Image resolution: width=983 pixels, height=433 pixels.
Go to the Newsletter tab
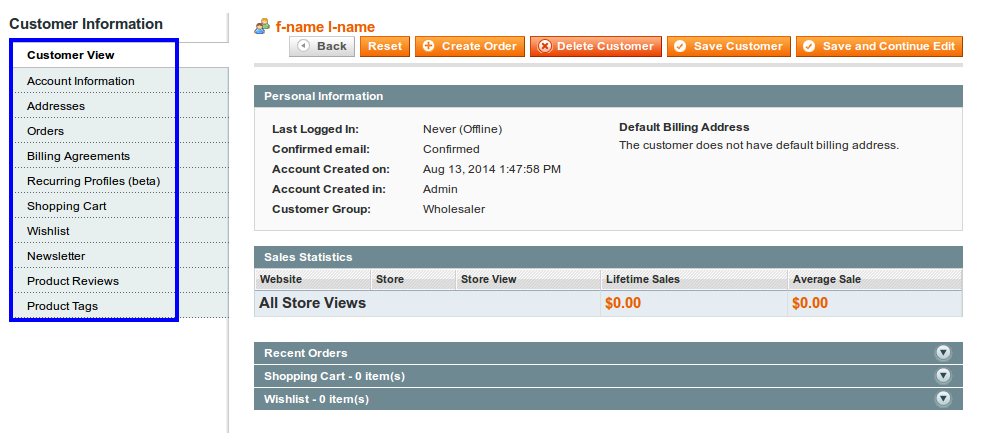pos(56,256)
